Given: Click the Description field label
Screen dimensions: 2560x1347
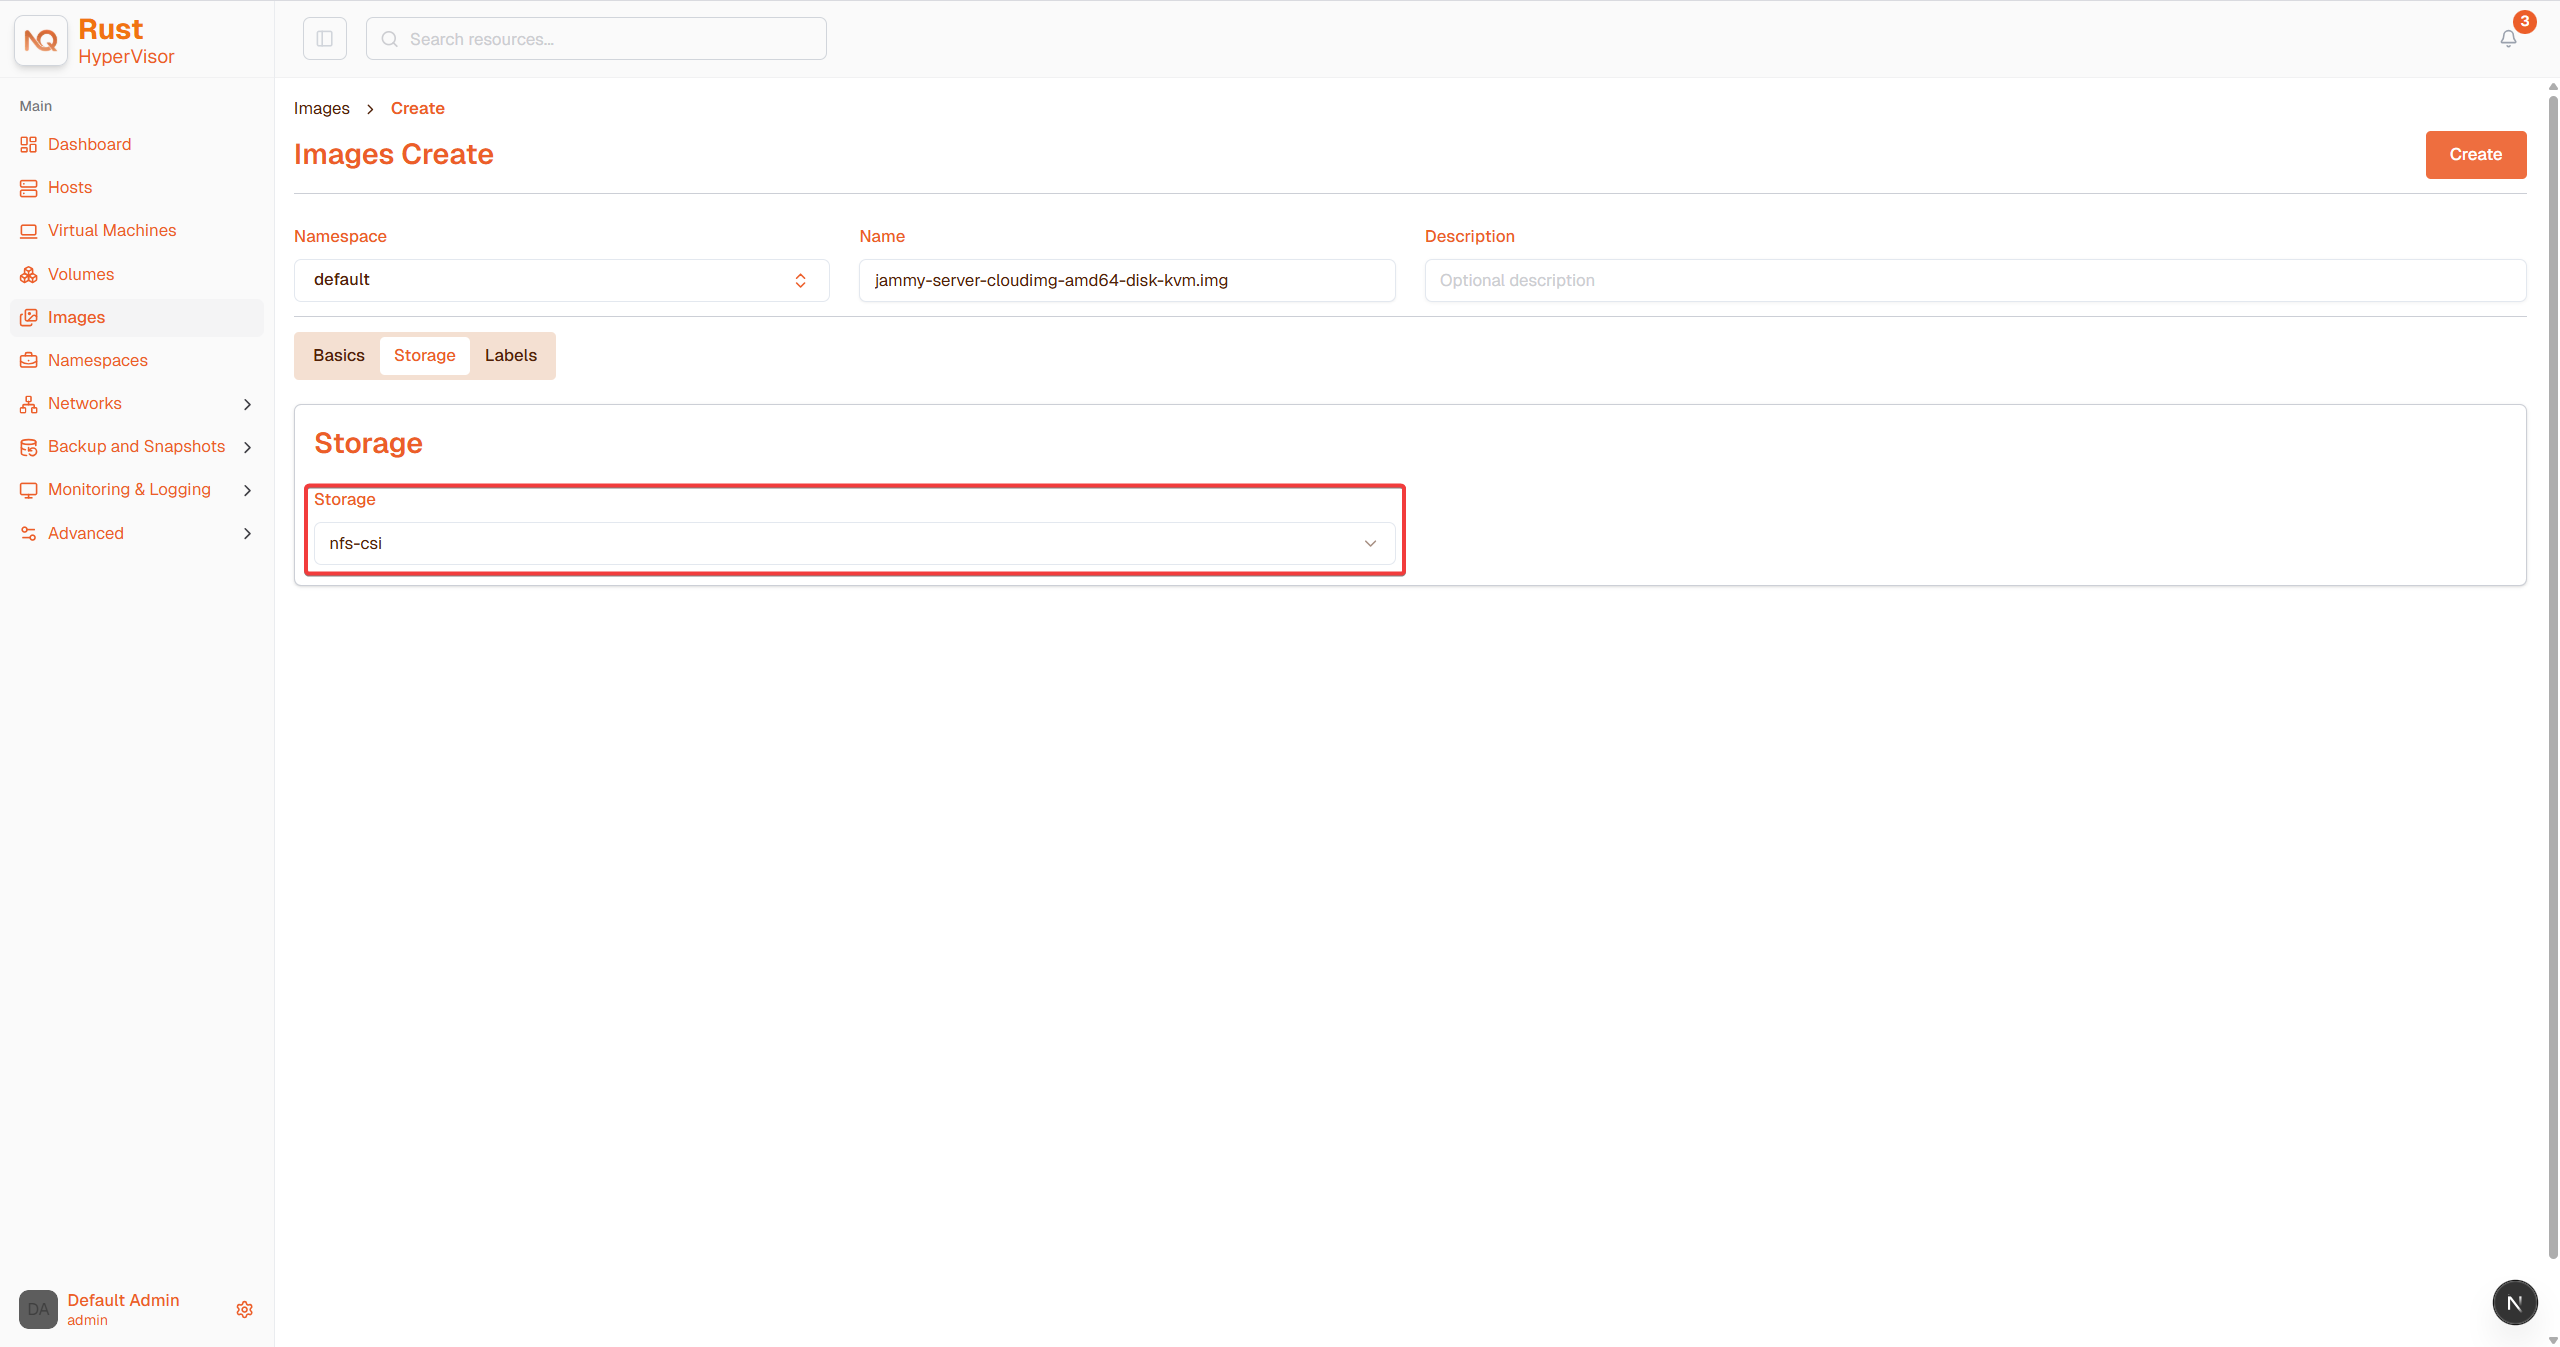Looking at the screenshot, I should click(1469, 236).
